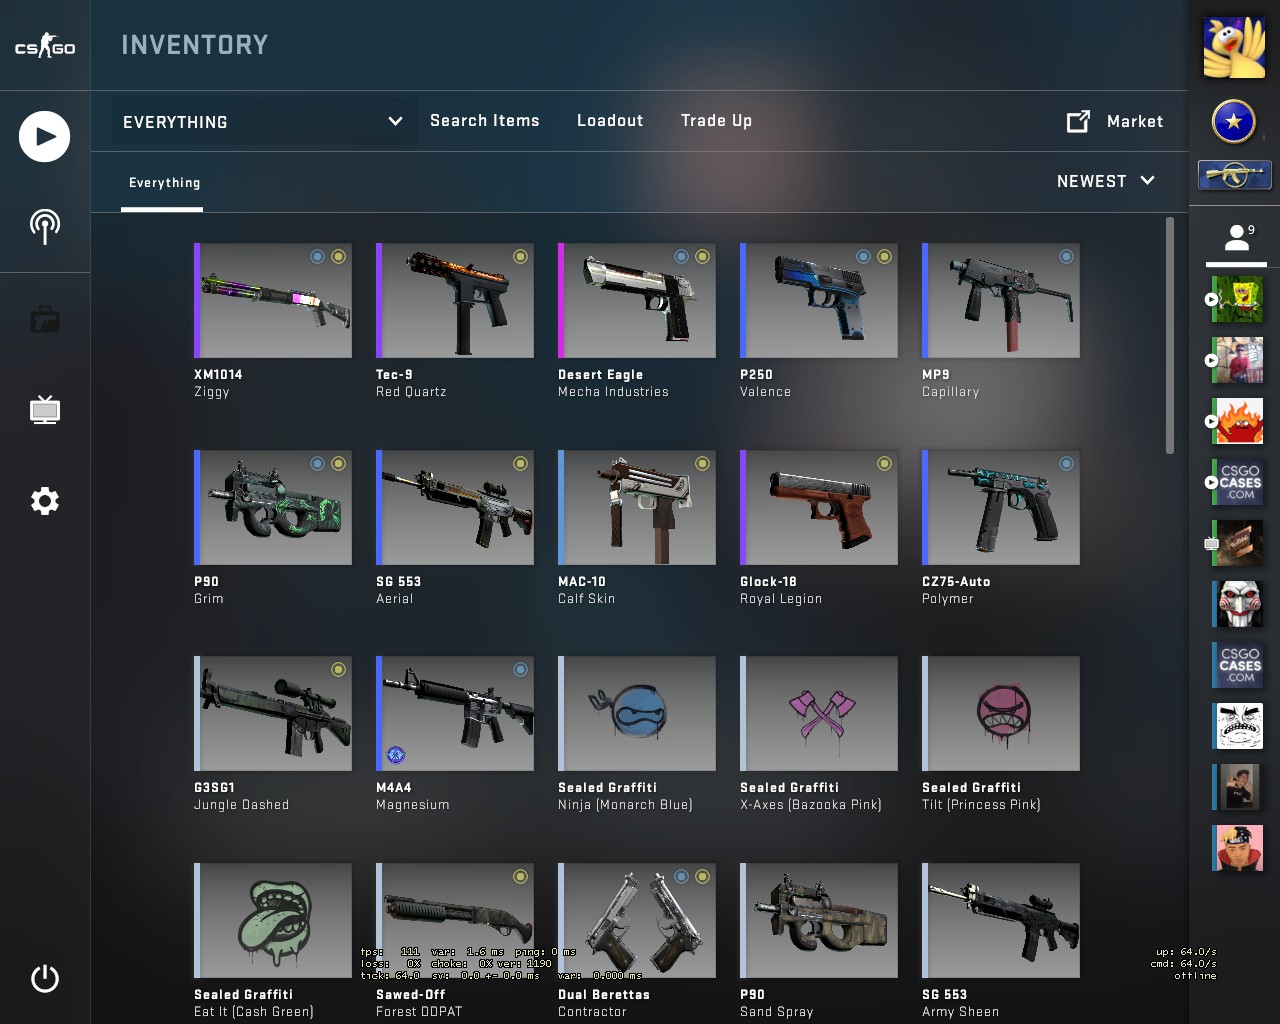Open the inventory briefcase icon
The height and width of the screenshot is (1024, 1280).
pos(45,320)
